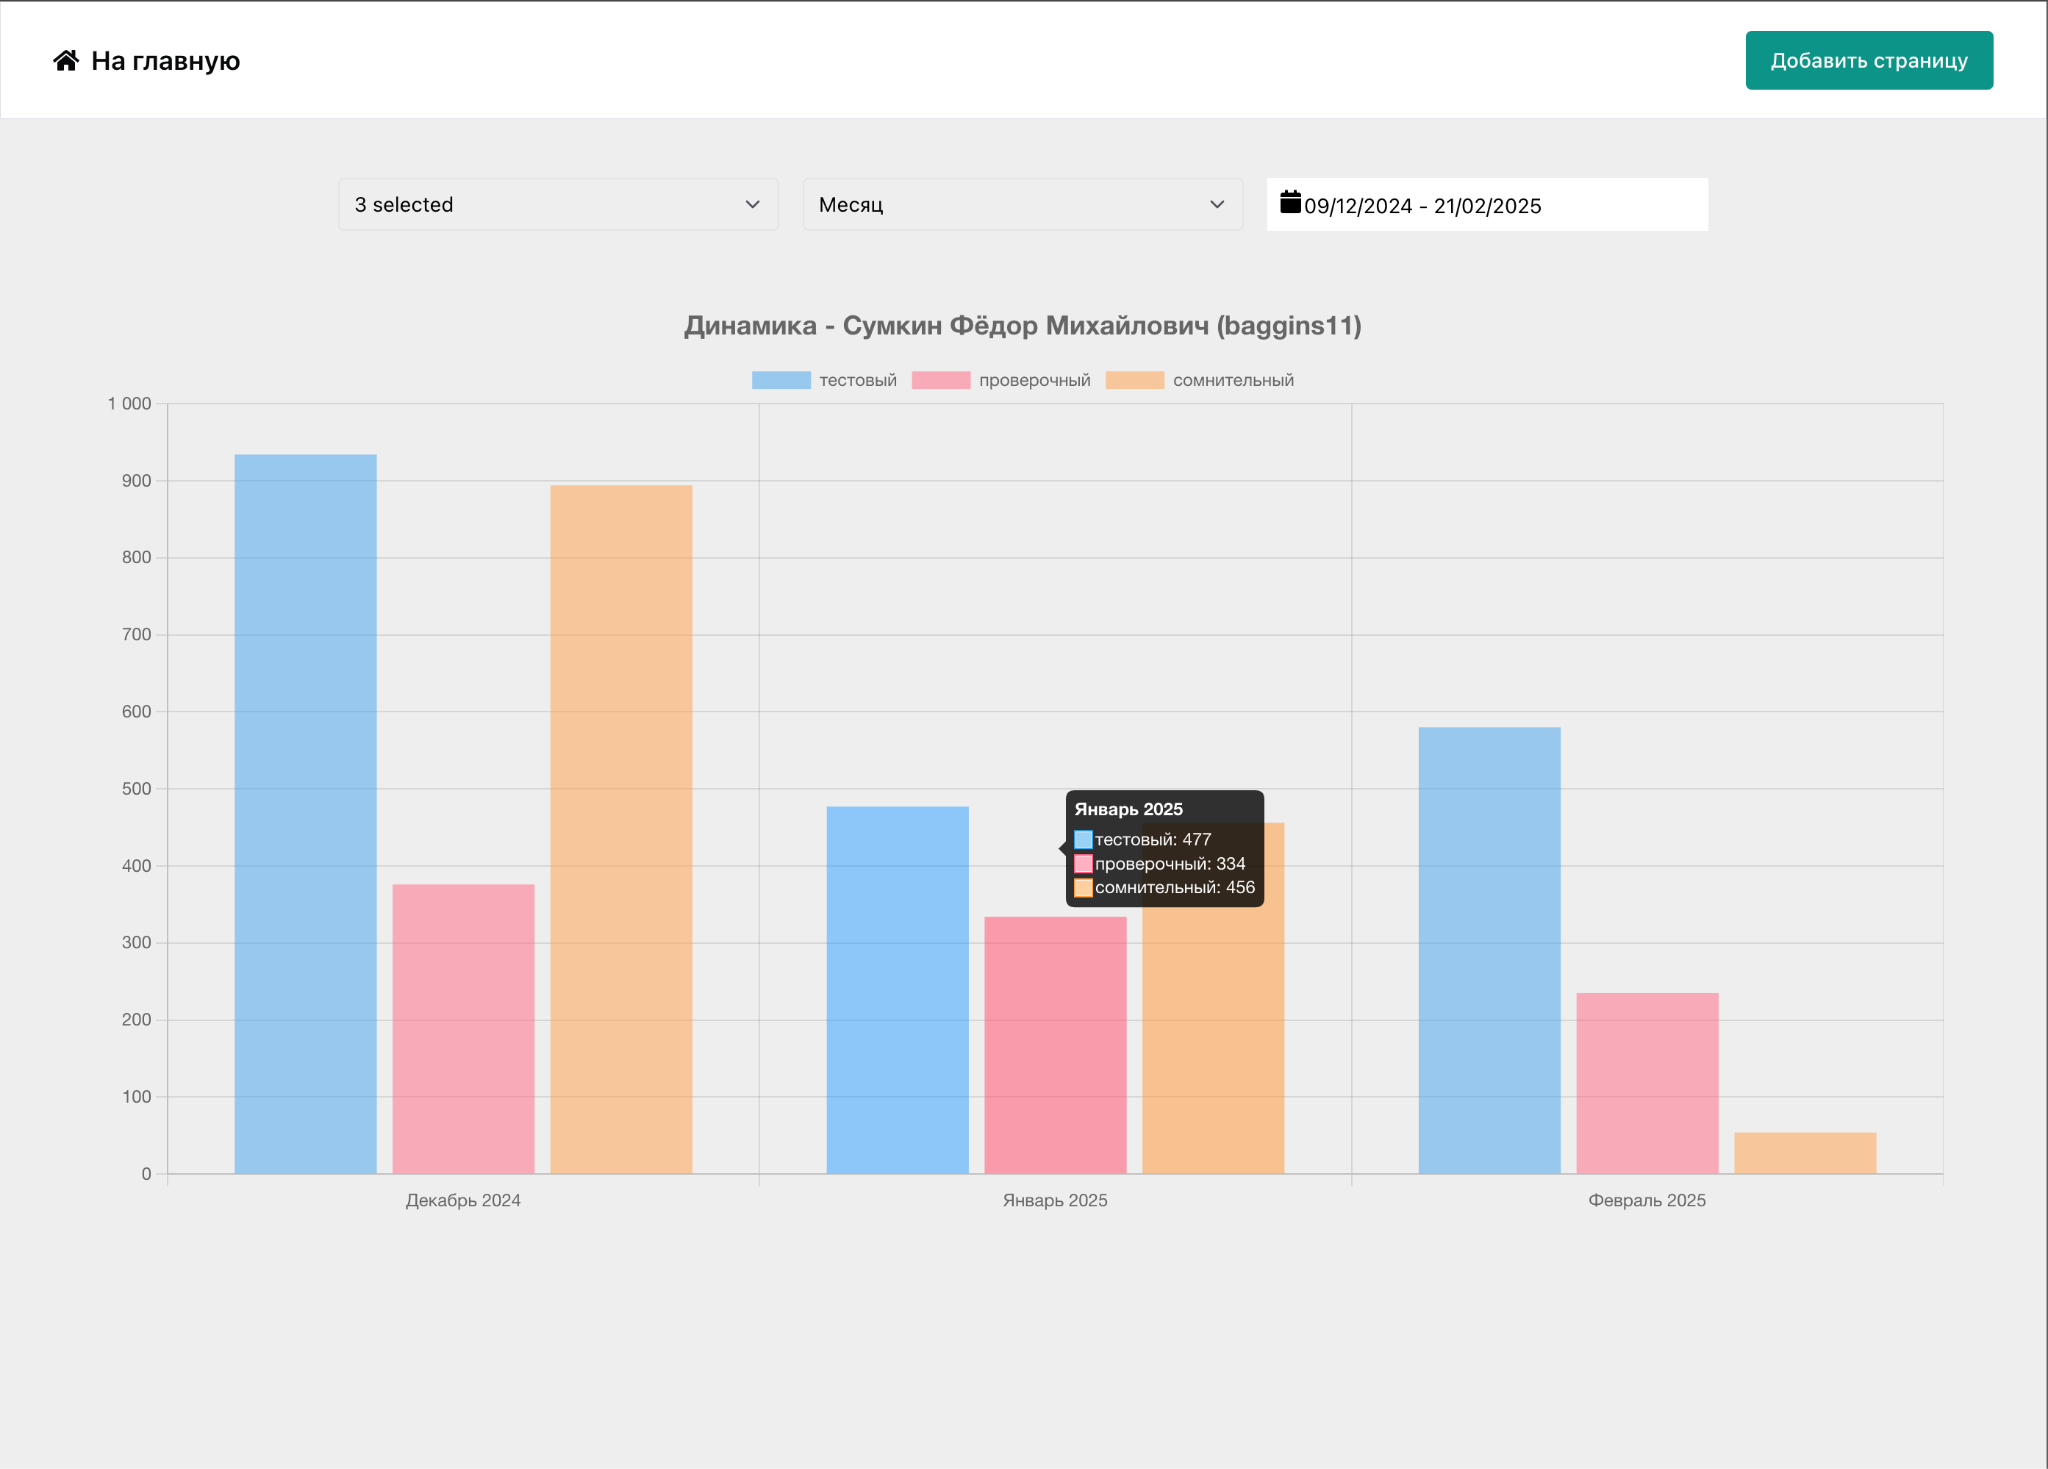Toggle сомнительный dataset via orange legend swatch
Screen dimensions: 2048x1469
1134,380
